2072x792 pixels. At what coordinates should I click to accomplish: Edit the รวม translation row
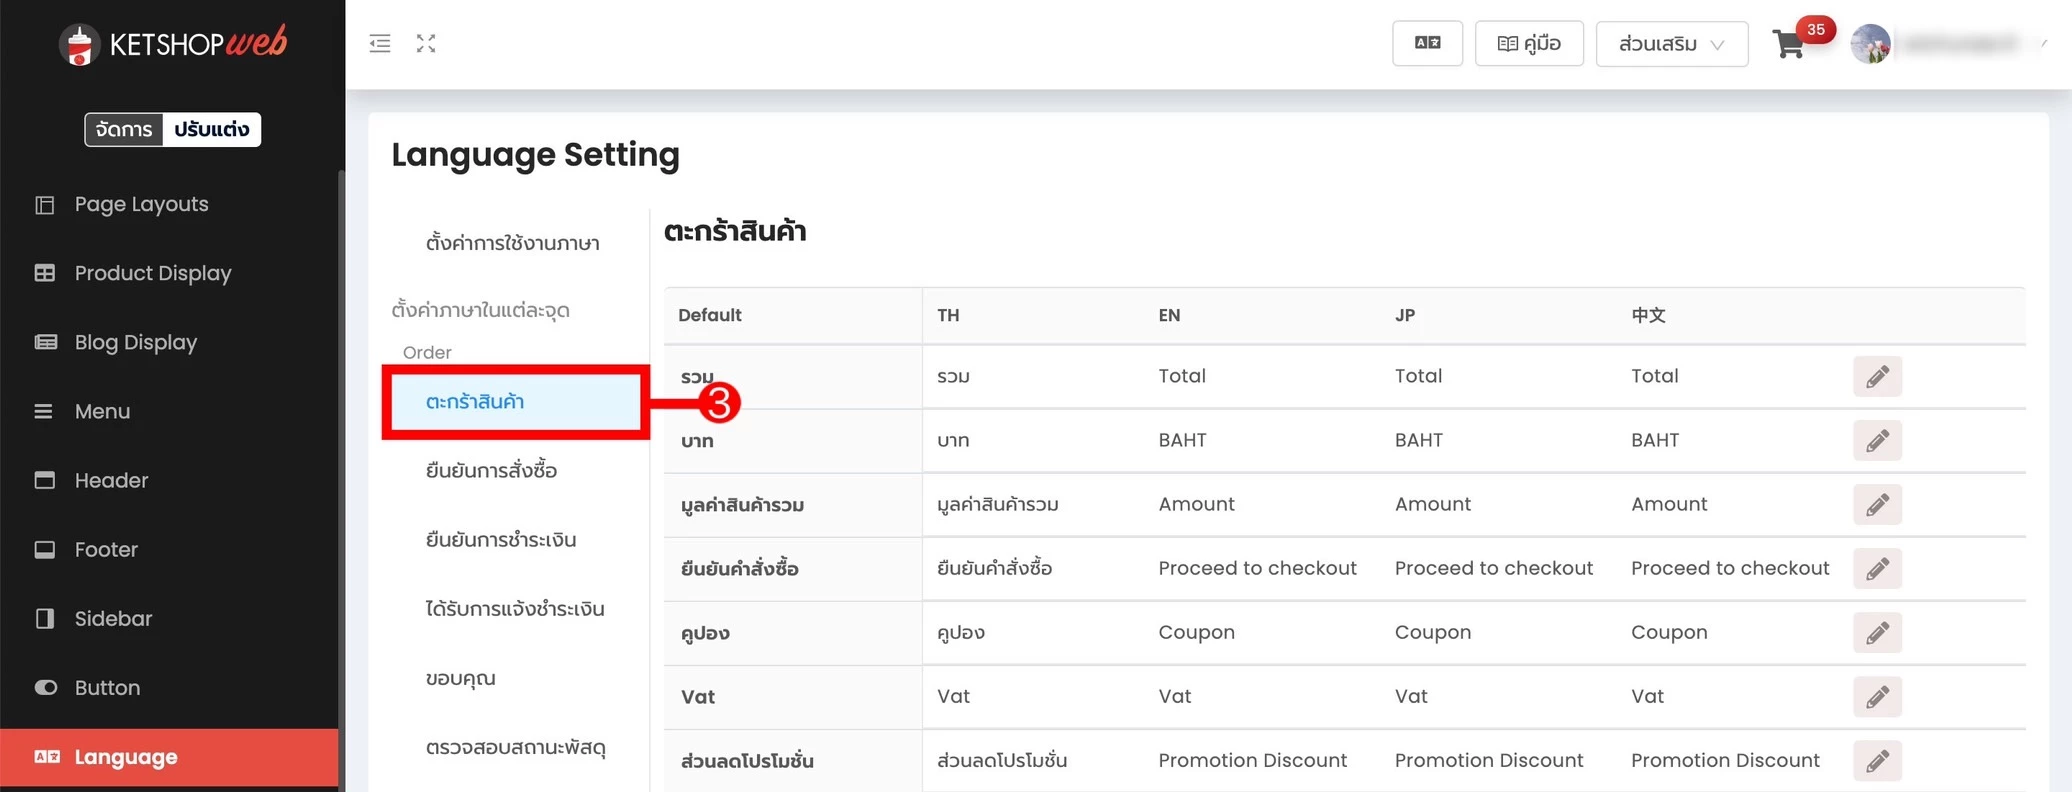[x=1877, y=376]
